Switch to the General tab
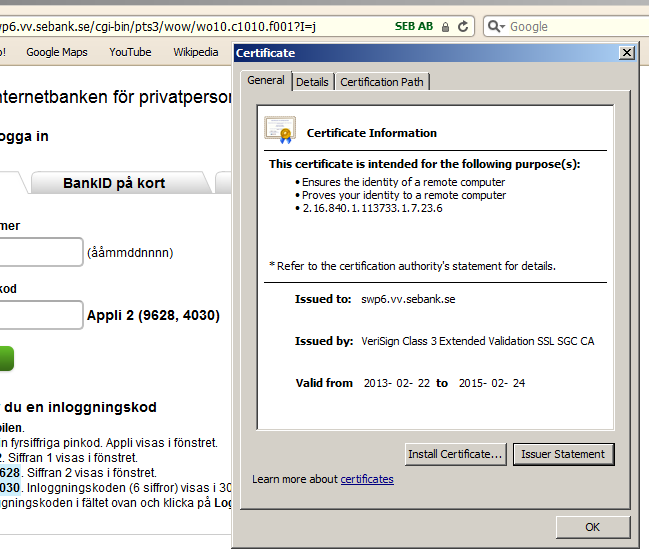Viewport: 649px width, 552px height. [266, 80]
